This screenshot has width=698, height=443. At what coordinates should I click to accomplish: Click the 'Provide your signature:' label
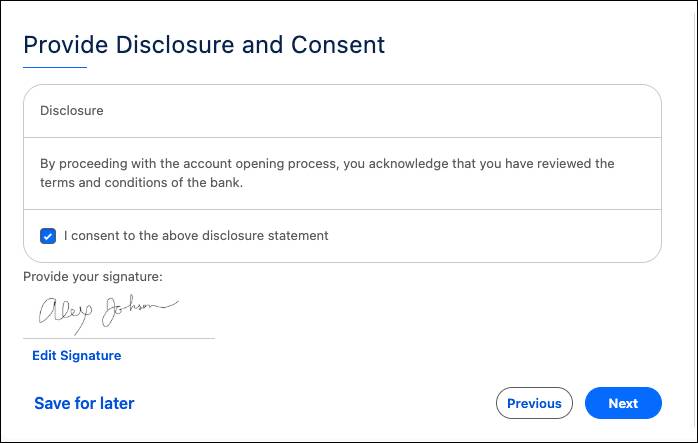coord(93,276)
